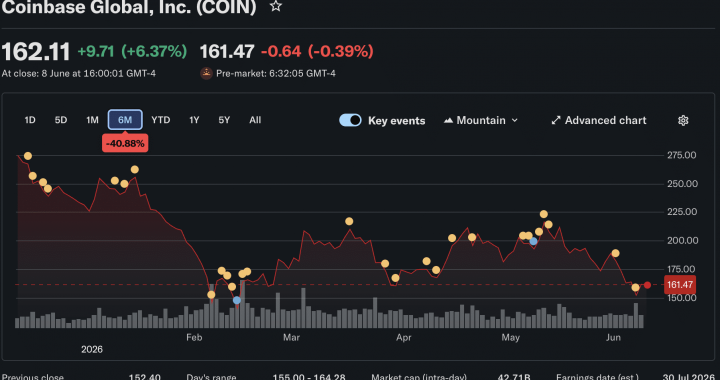Click the Apr label on date axis
Viewport: 720px width, 380px height.
tap(403, 338)
